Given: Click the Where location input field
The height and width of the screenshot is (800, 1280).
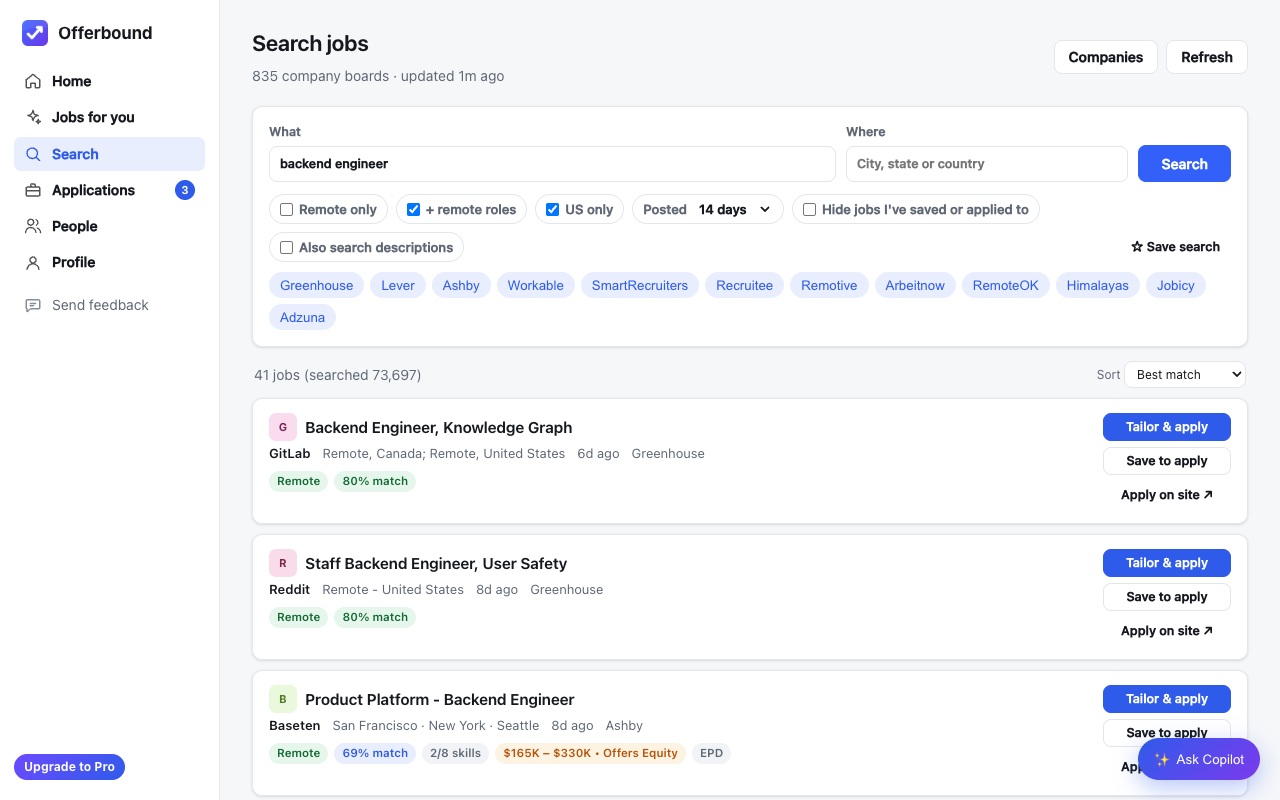Looking at the screenshot, I should point(987,164).
